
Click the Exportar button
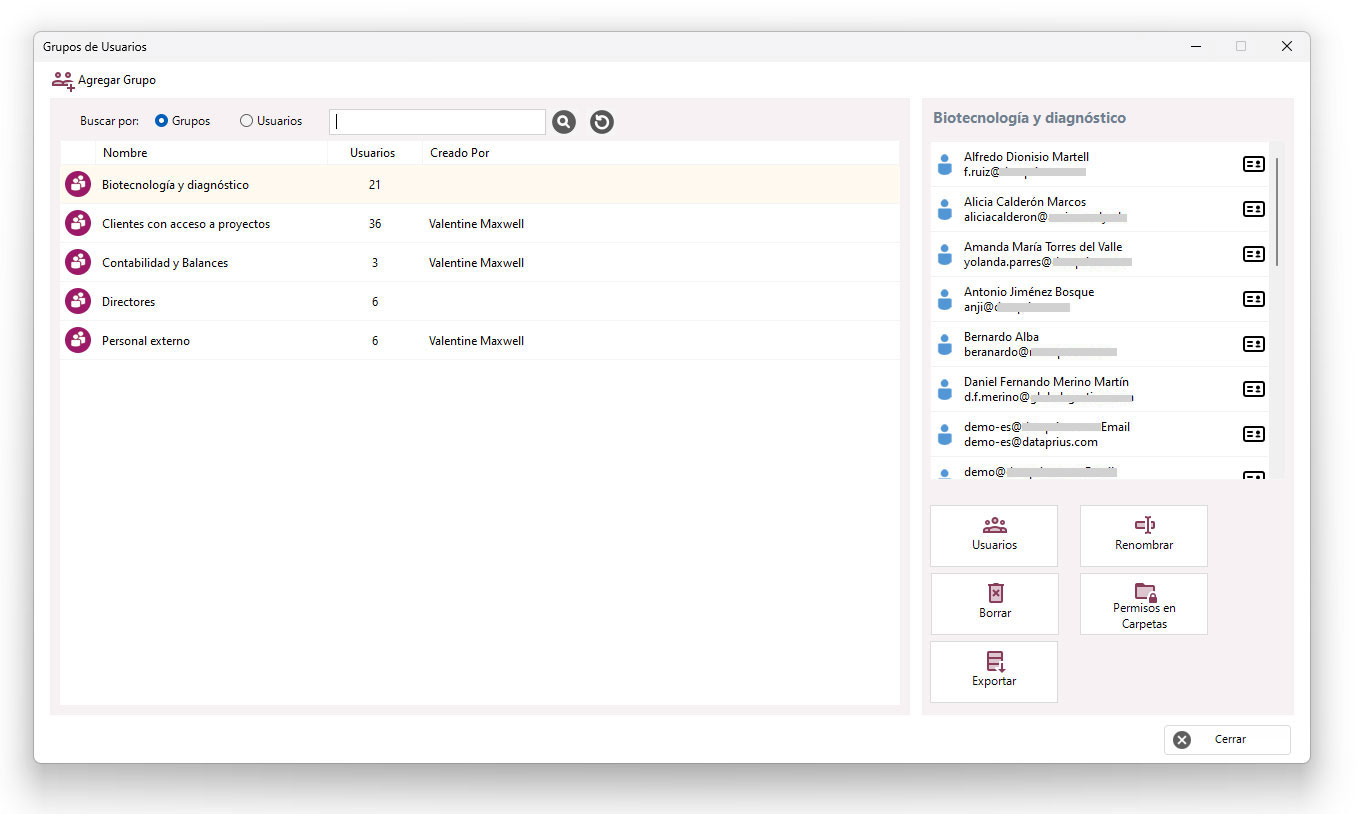tap(994, 672)
